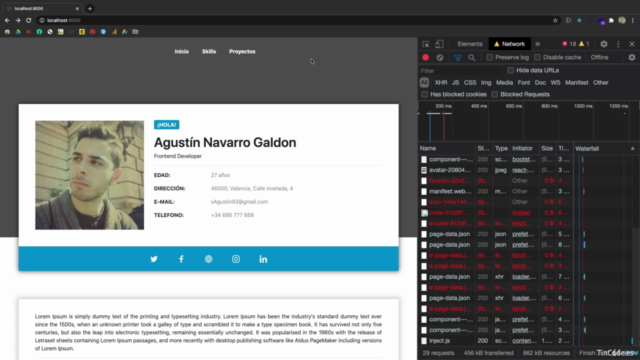Click the Size column header

[548, 149]
